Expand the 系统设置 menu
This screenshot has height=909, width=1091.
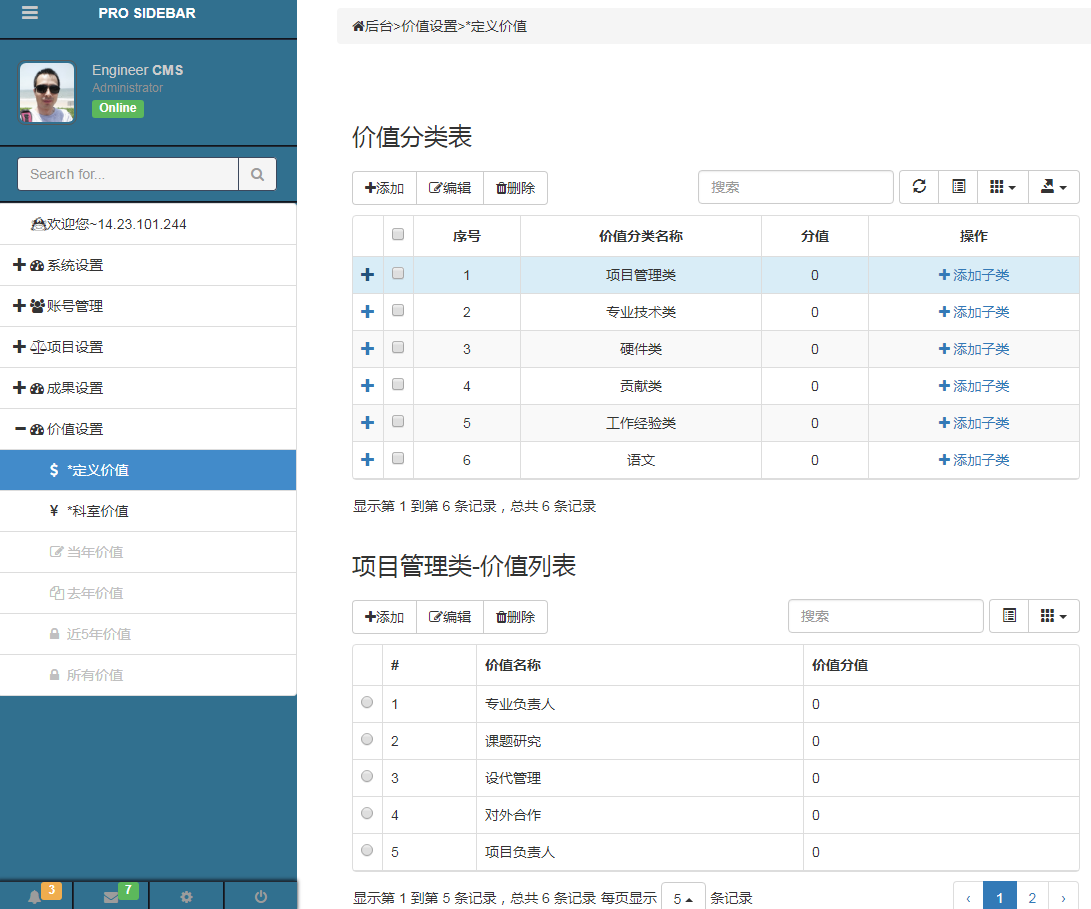point(148,265)
